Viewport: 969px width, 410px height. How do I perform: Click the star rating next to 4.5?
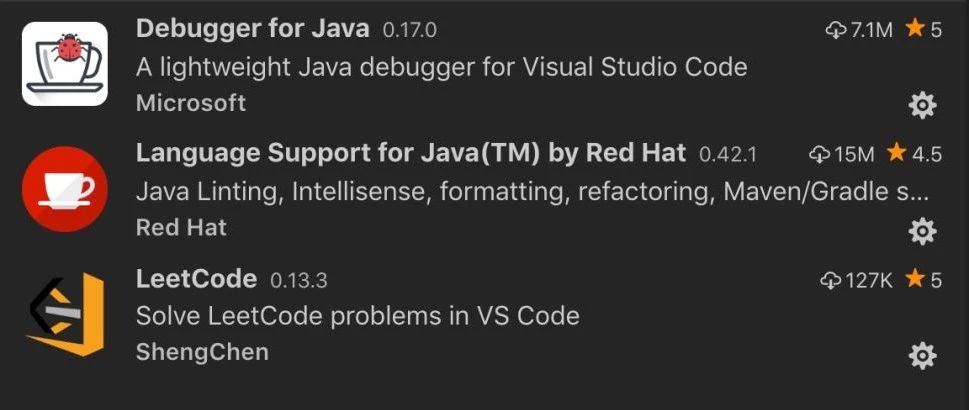896,153
